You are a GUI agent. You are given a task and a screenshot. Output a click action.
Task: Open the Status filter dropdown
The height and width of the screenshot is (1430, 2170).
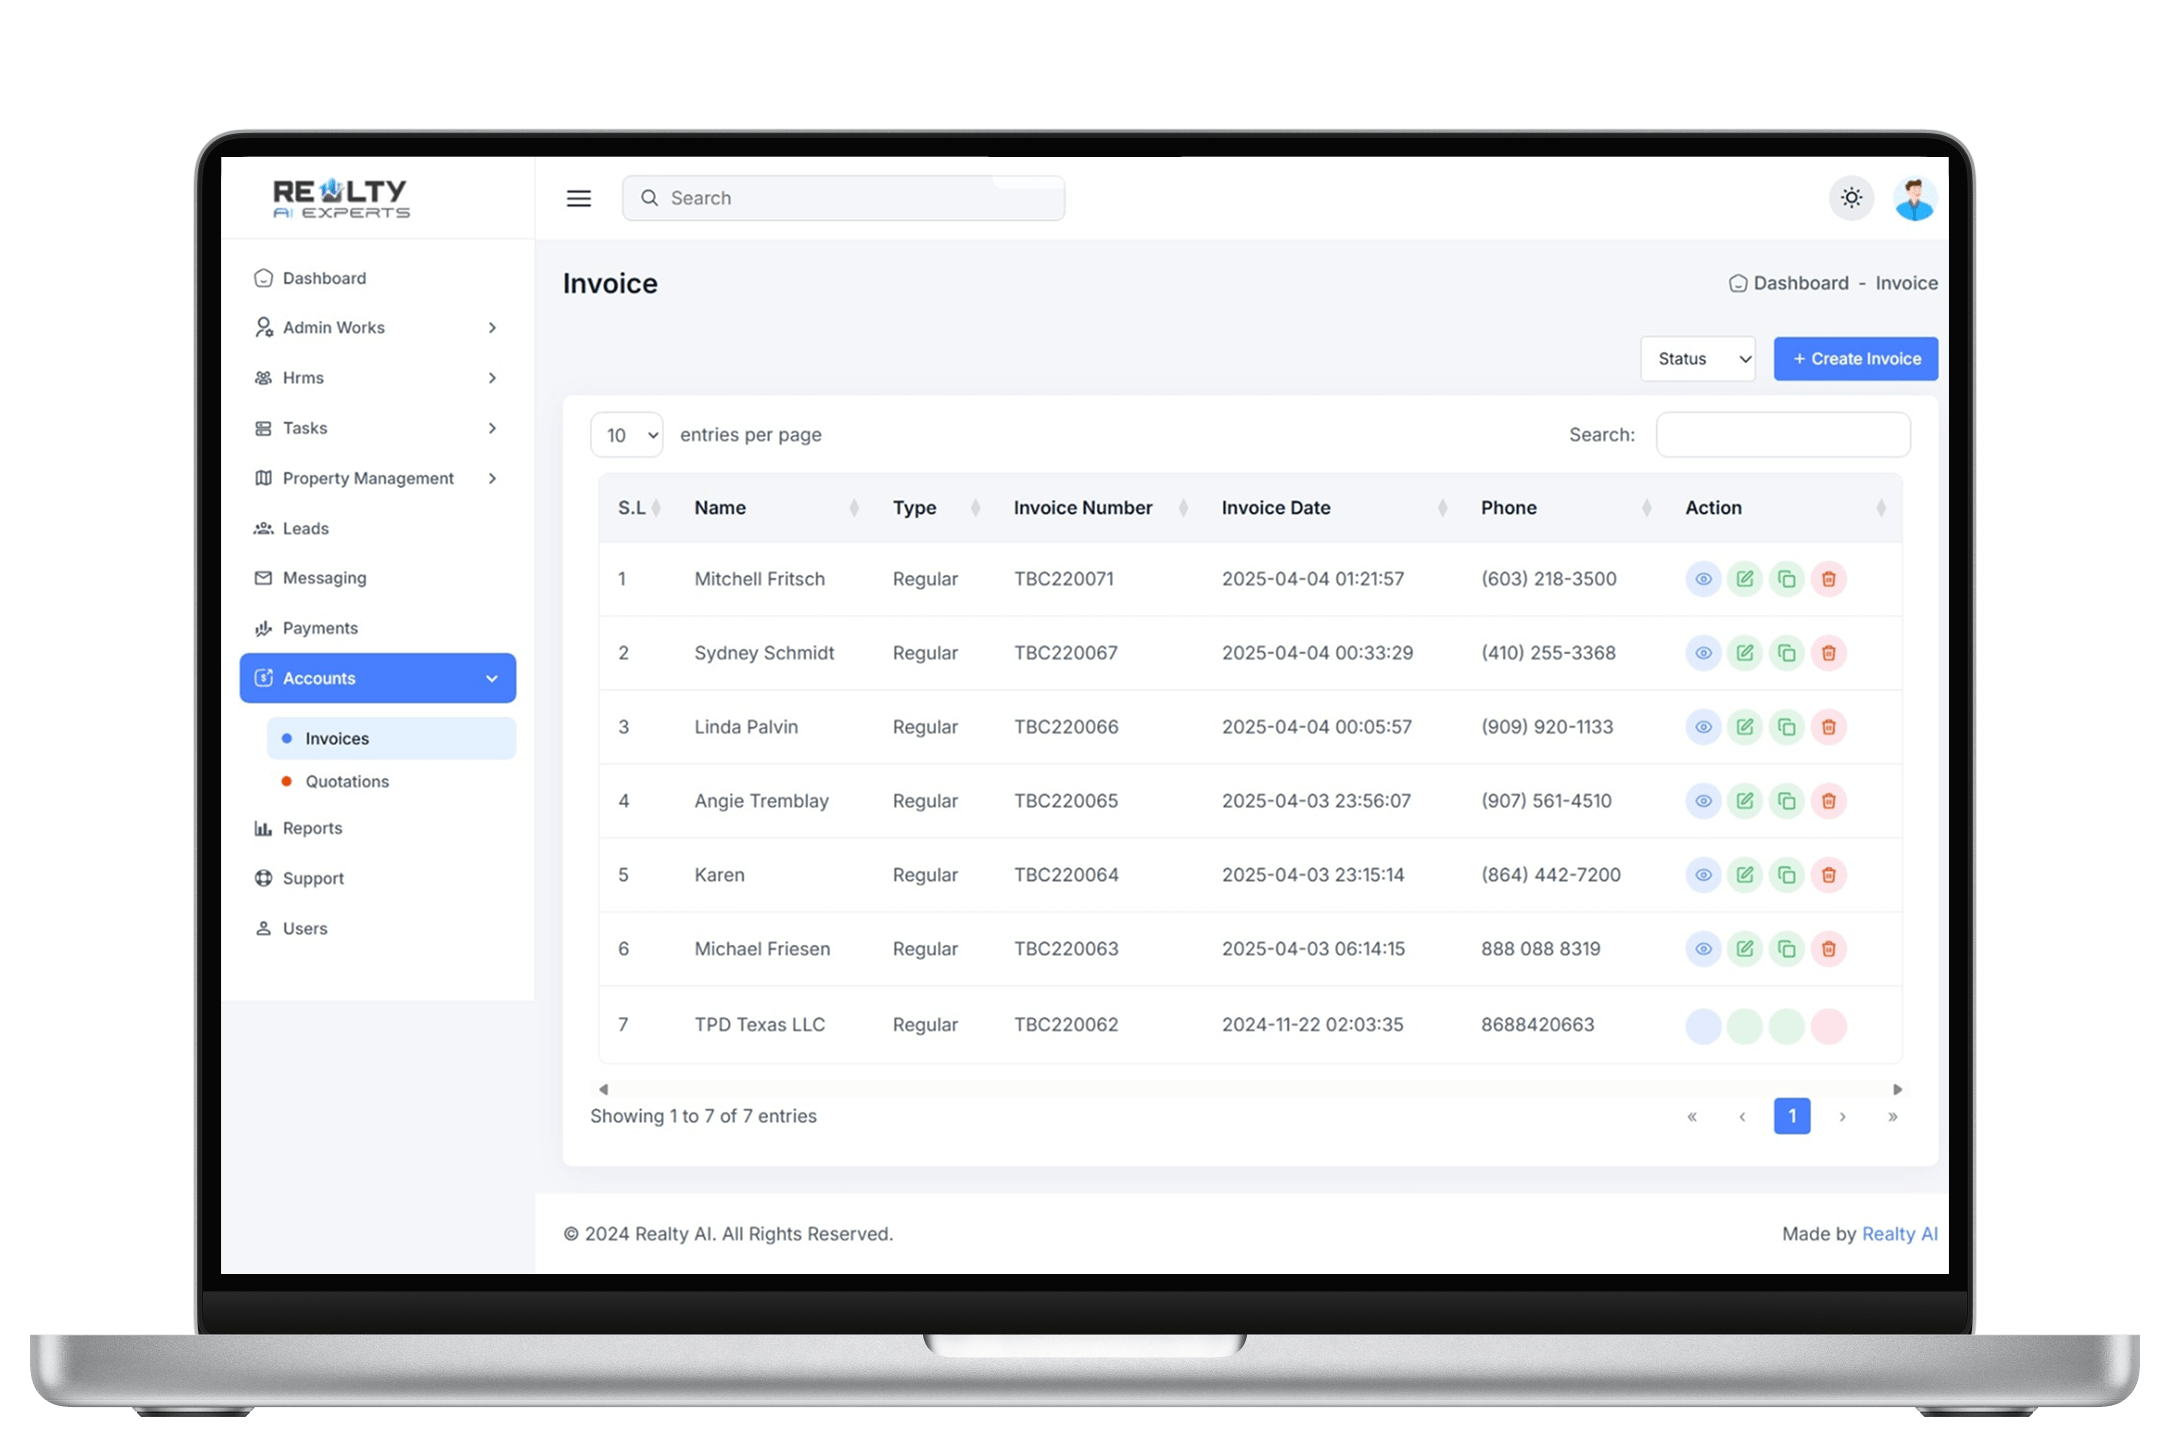point(1698,359)
